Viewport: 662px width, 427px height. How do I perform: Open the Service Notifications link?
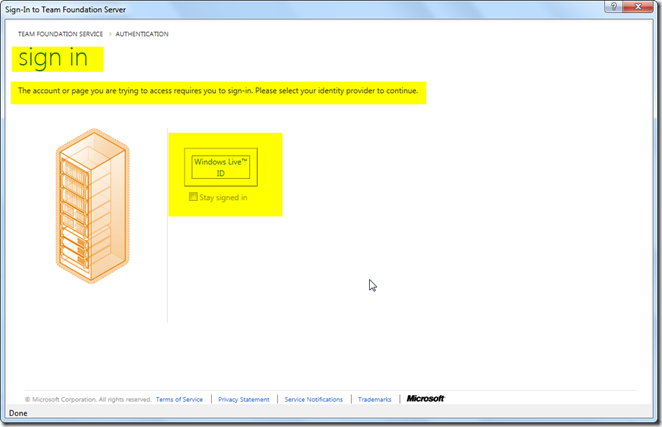[x=314, y=399]
